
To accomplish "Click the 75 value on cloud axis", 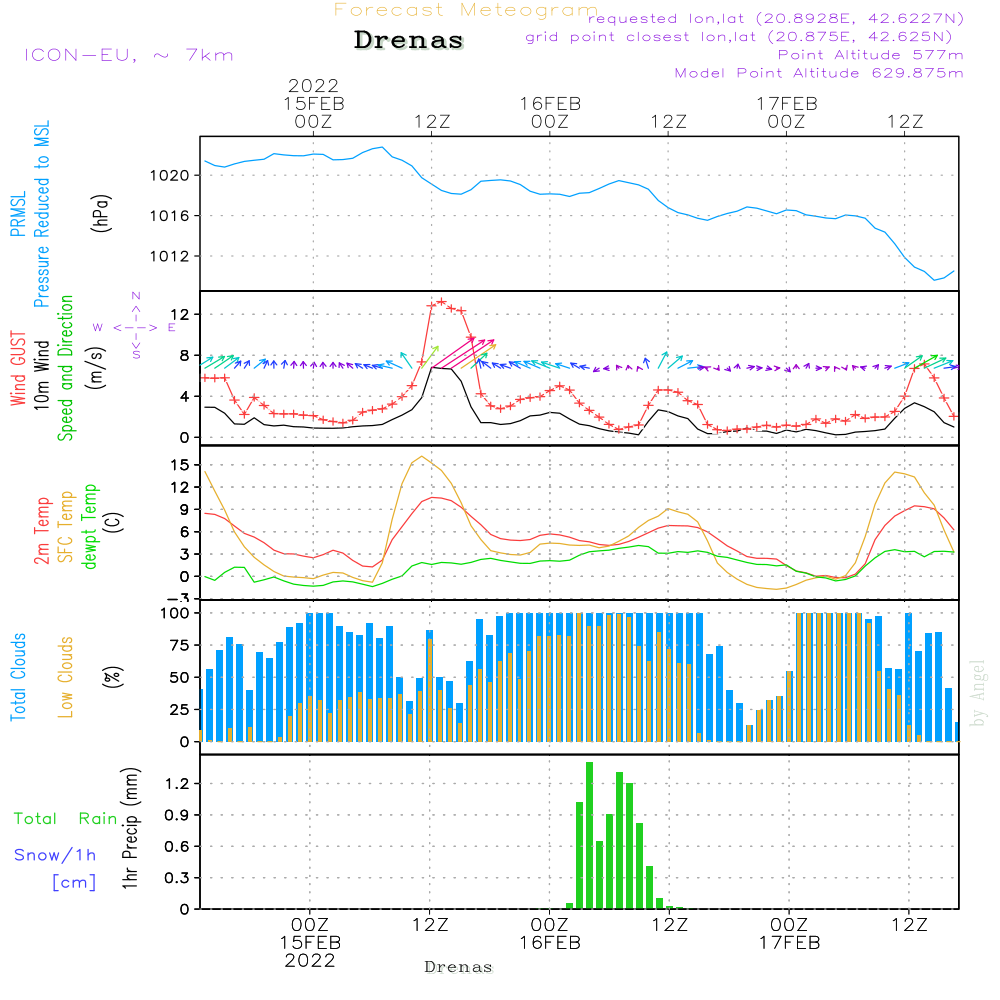I will coord(179,645).
